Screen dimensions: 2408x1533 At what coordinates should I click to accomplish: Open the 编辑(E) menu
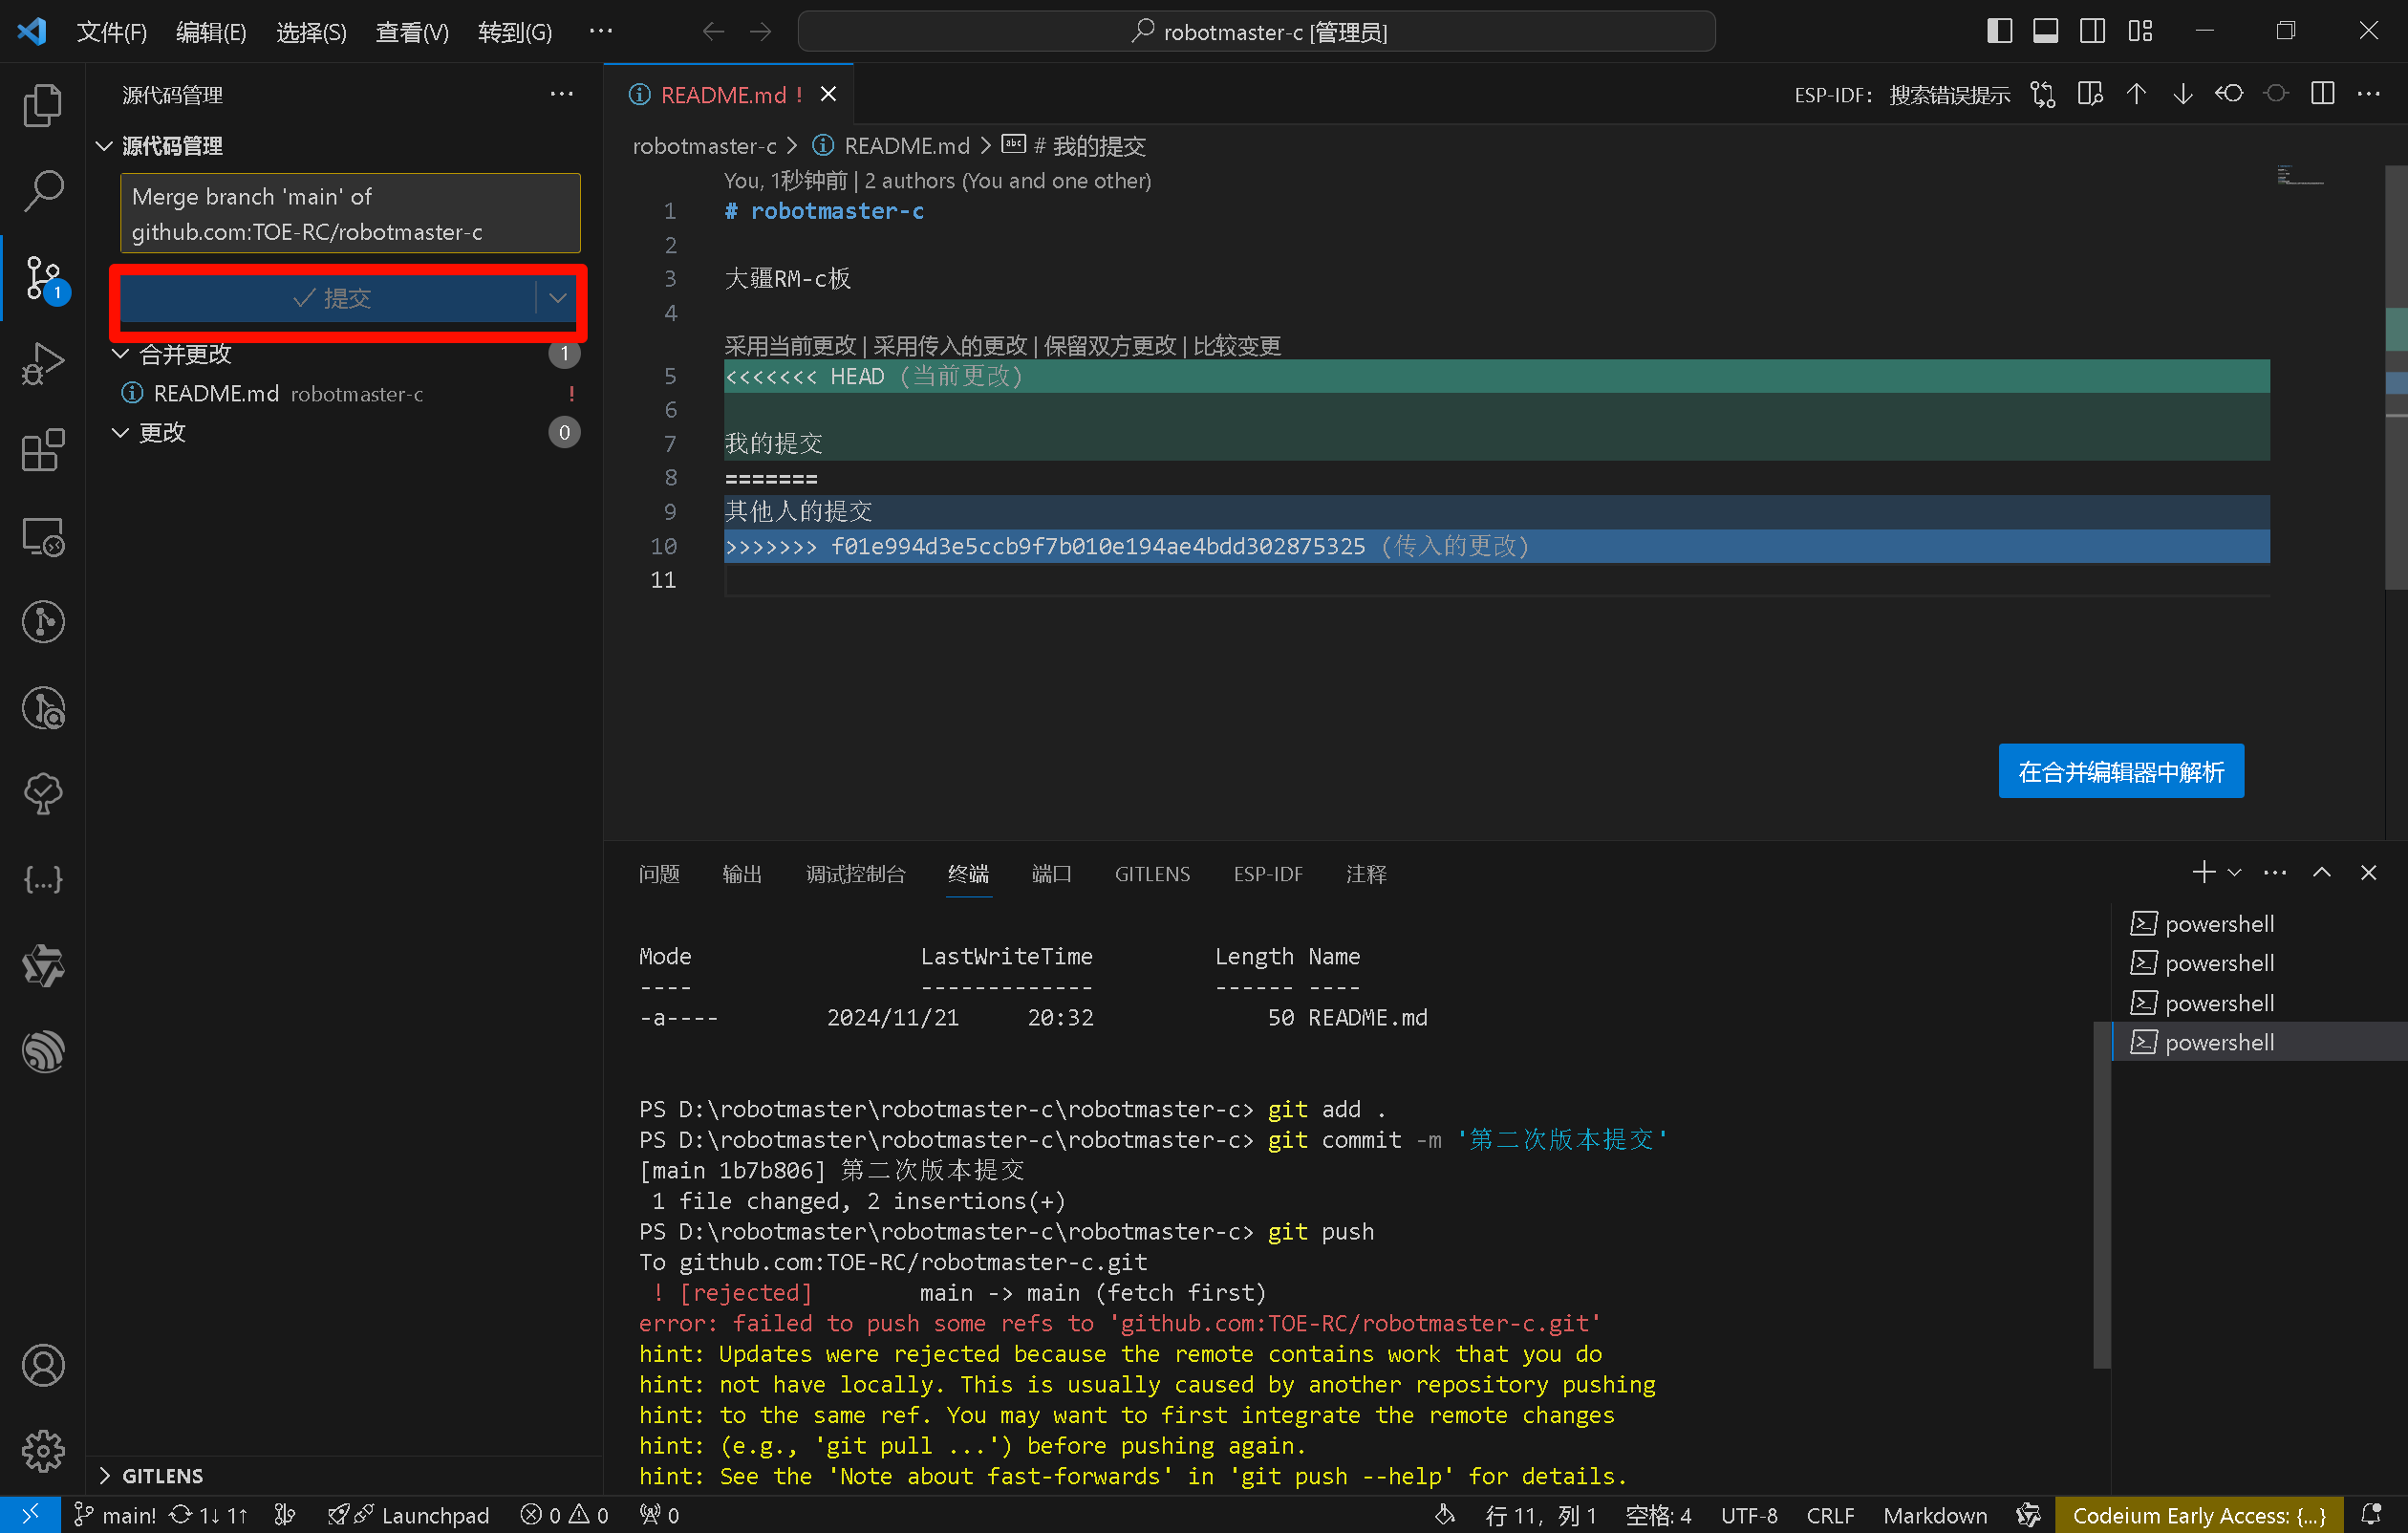(x=211, y=32)
